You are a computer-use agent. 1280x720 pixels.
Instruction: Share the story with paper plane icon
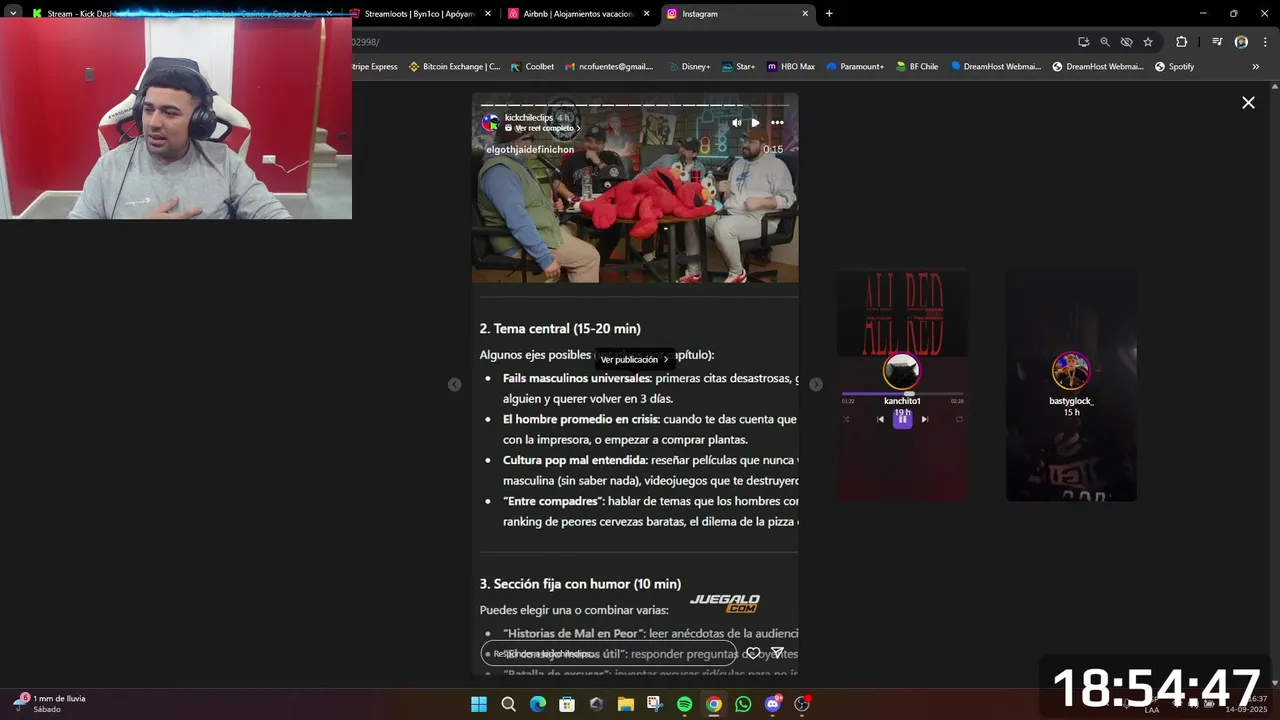click(x=777, y=653)
